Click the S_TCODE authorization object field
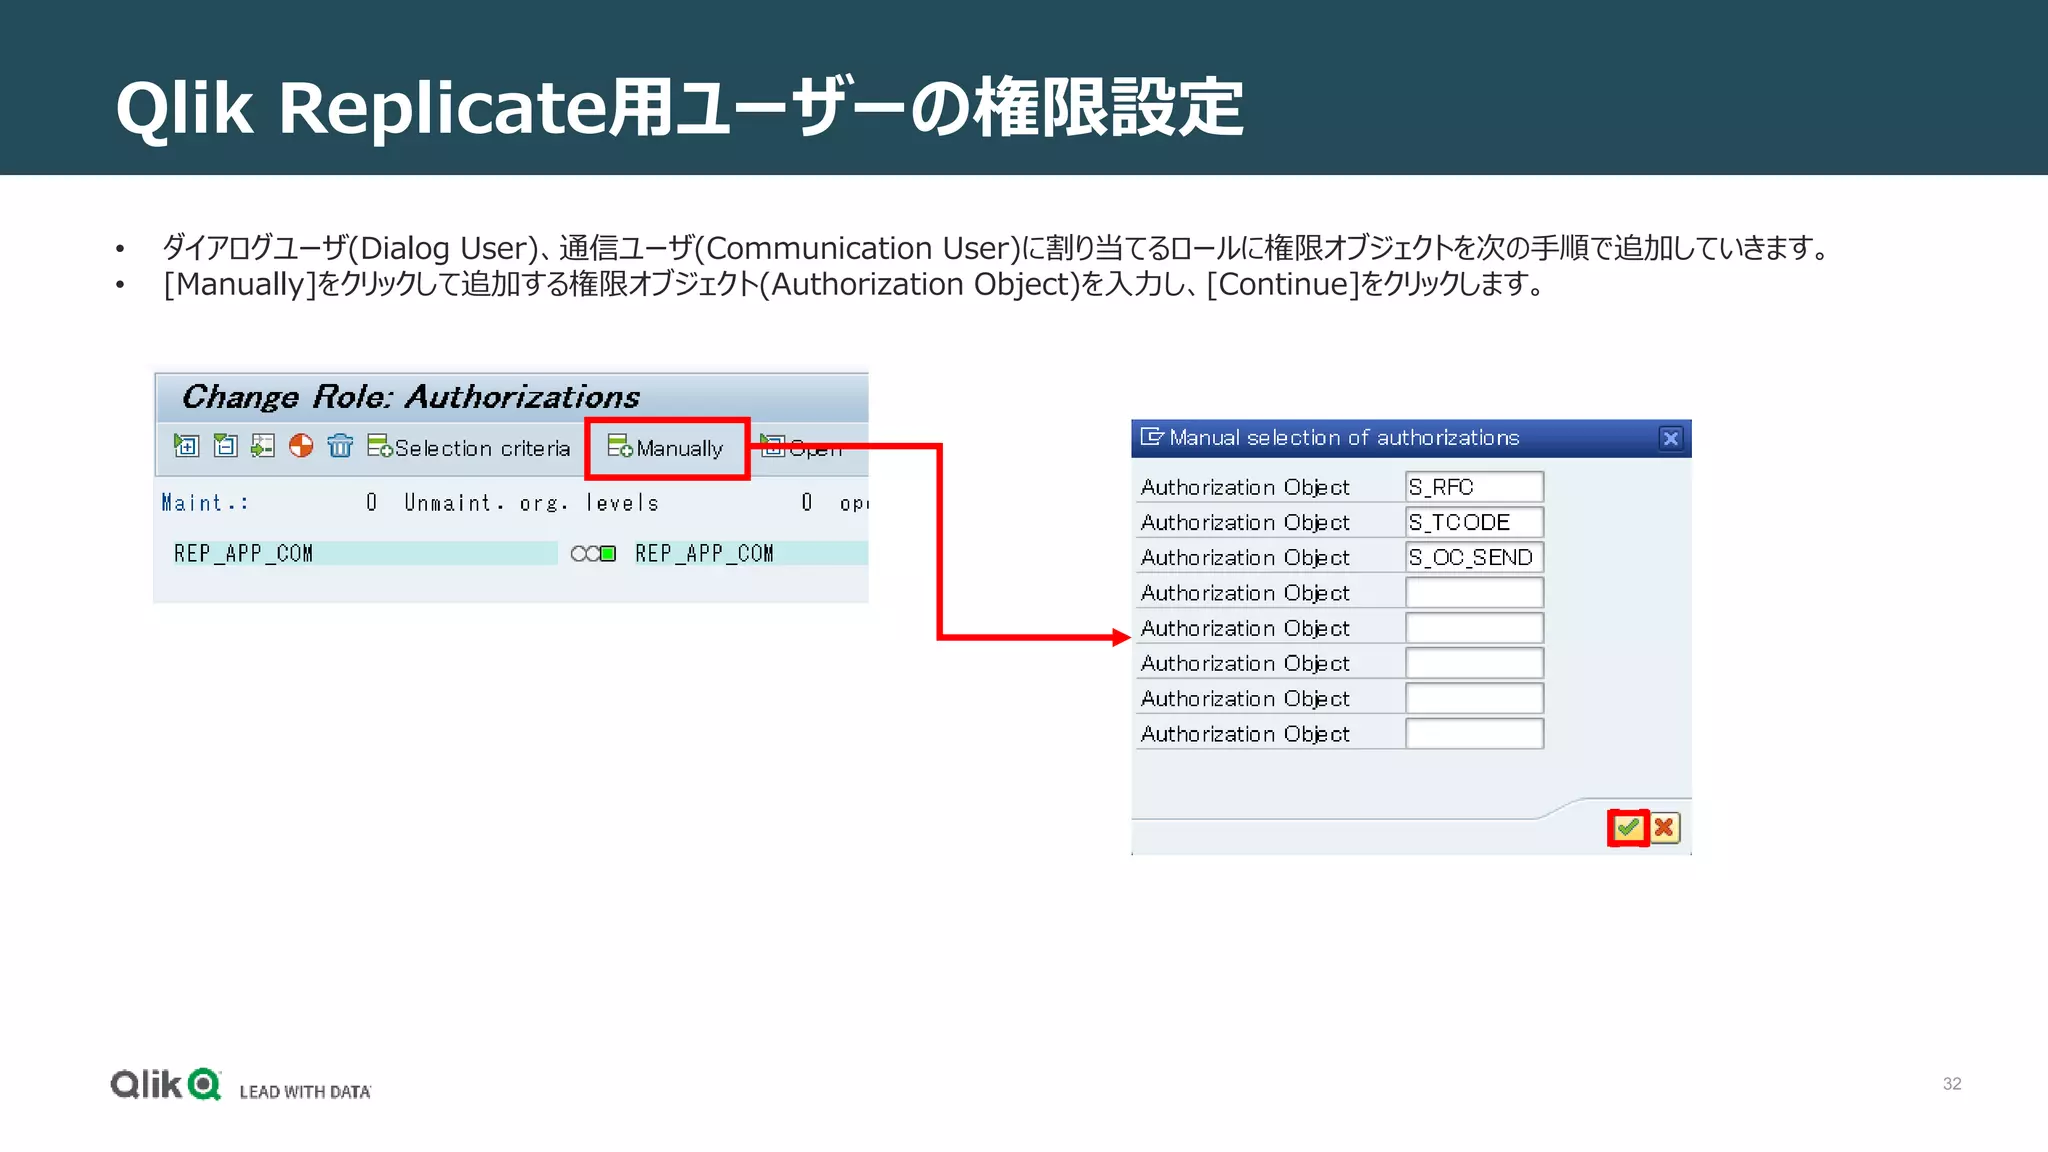Viewport: 2048px width, 1152px height. click(x=1474, y=522)
